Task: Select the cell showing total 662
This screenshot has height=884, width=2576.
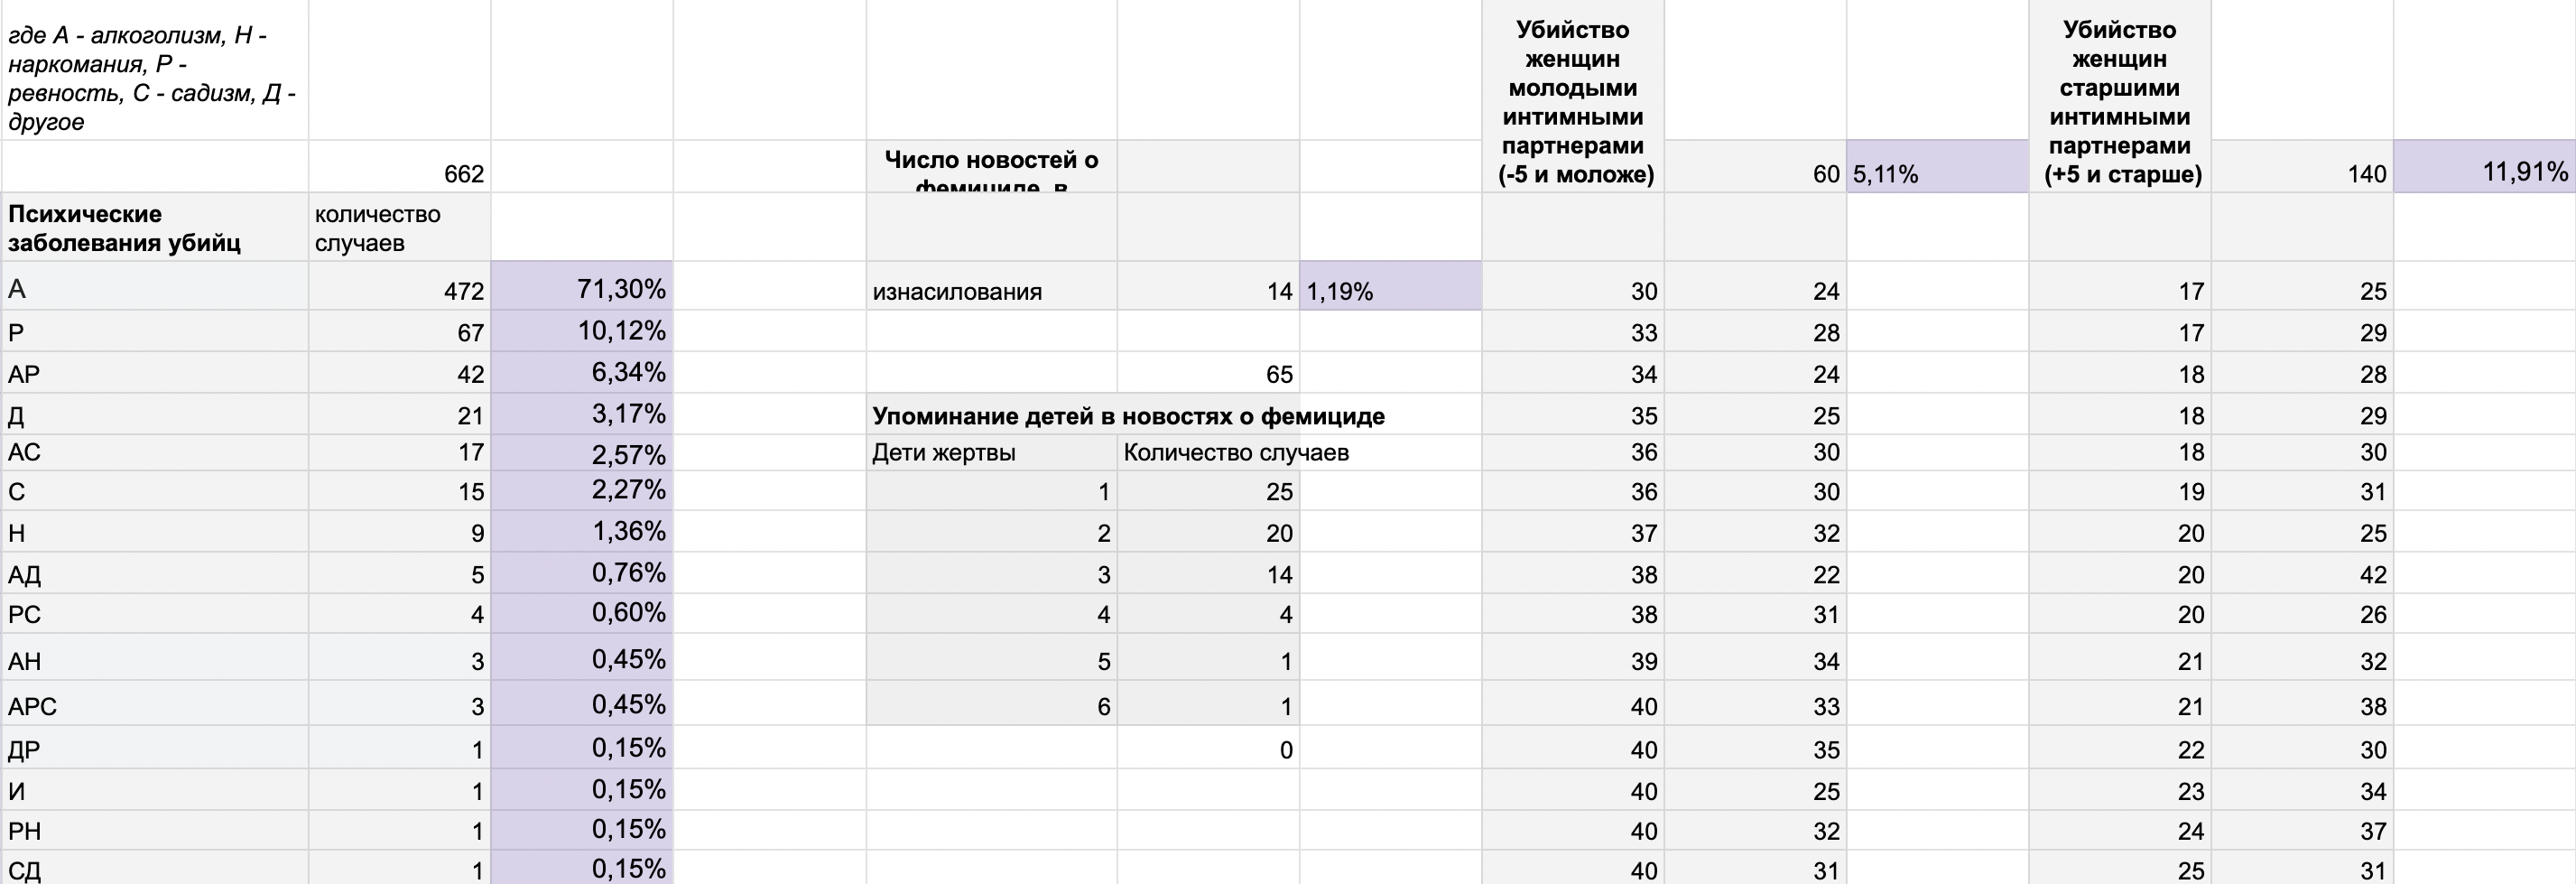Action: pos(399,166)
